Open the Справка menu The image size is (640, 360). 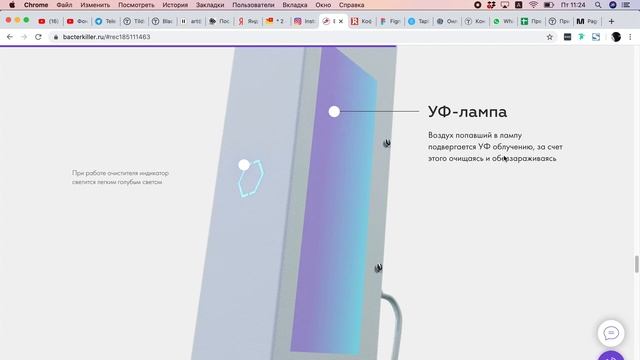tap(351, 5)
